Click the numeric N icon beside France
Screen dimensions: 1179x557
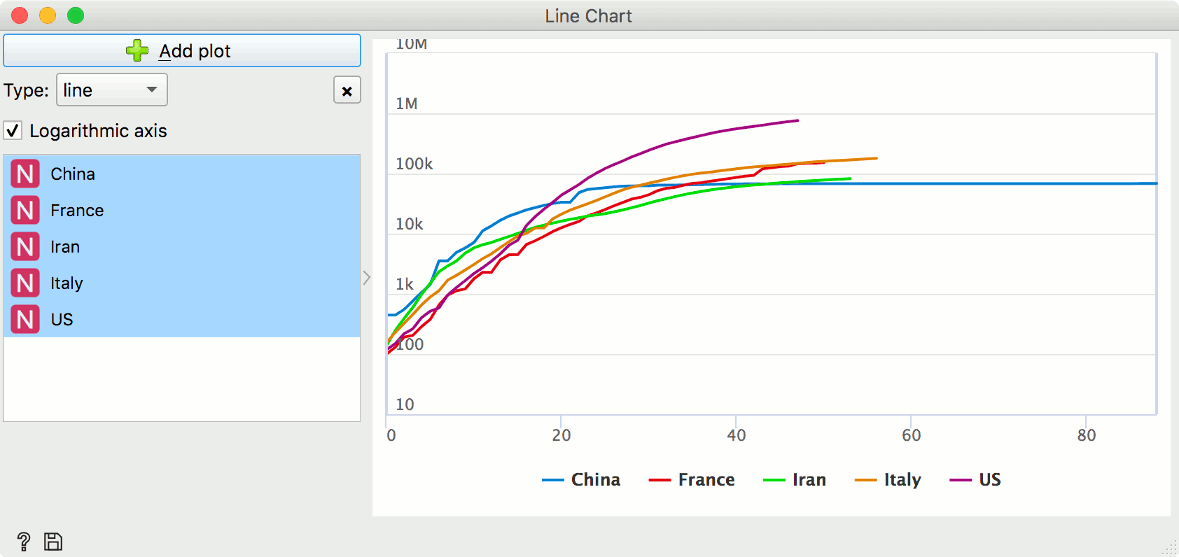[25, 210]
